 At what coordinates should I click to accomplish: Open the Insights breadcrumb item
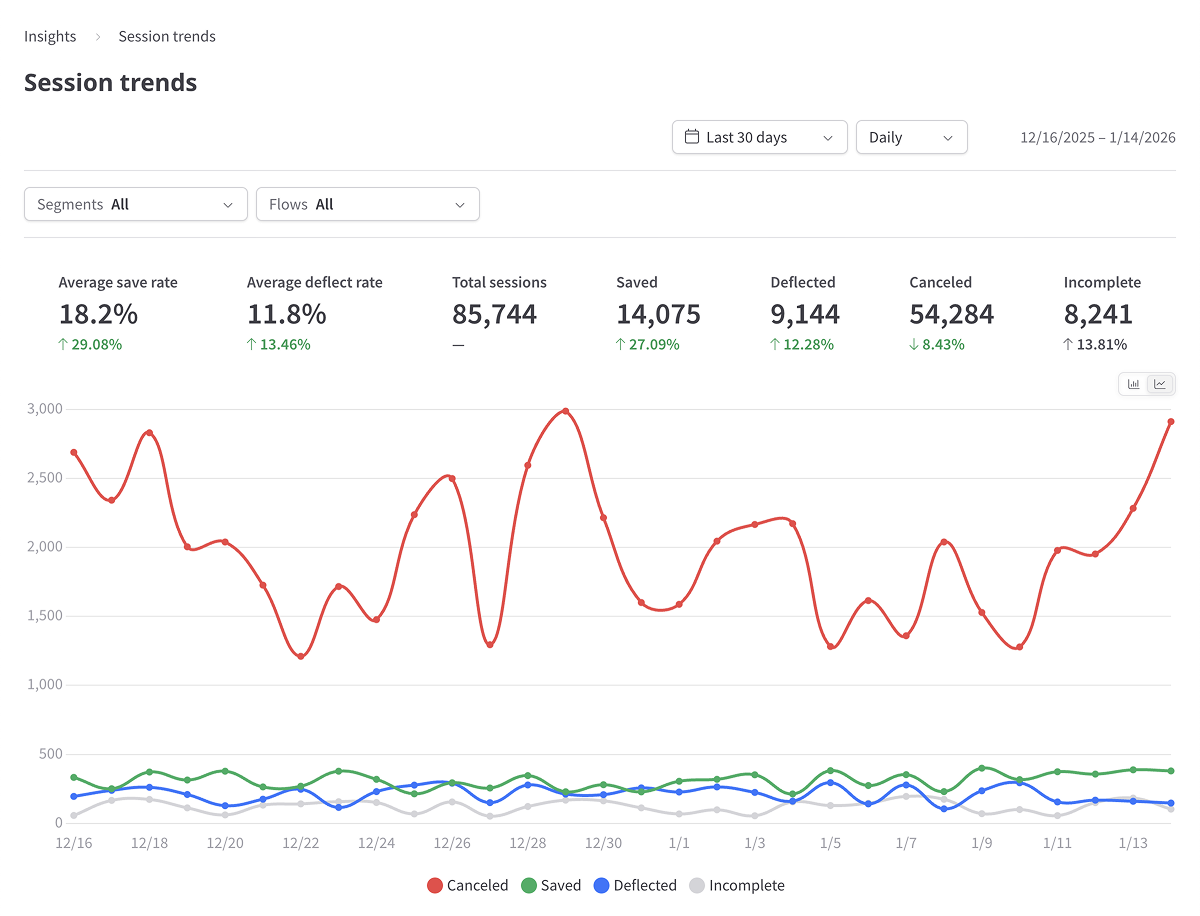point(50,36)
